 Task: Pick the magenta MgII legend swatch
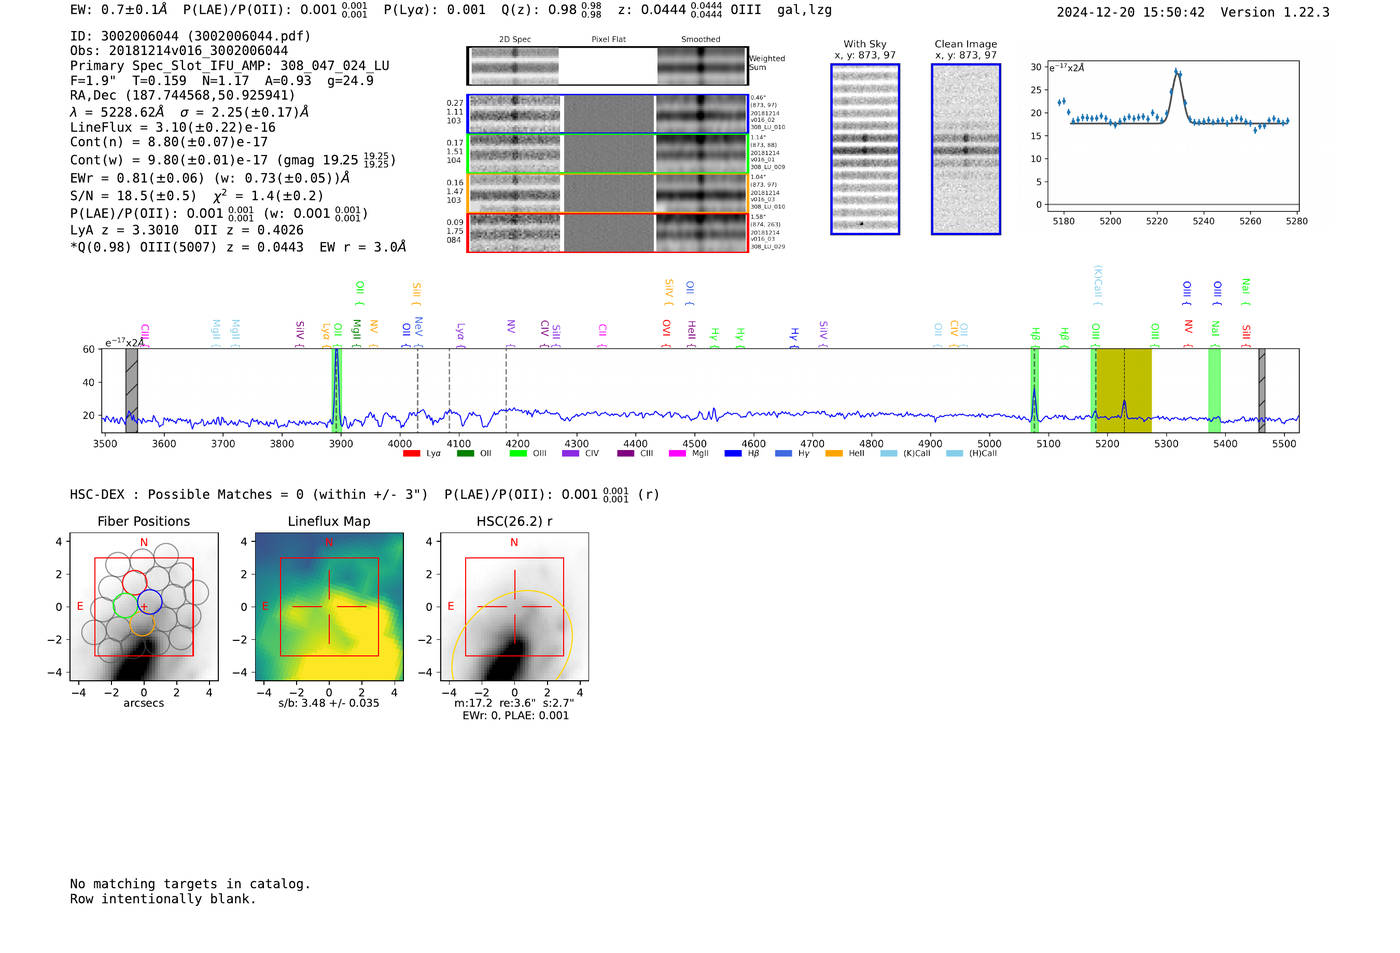(678, 454)
